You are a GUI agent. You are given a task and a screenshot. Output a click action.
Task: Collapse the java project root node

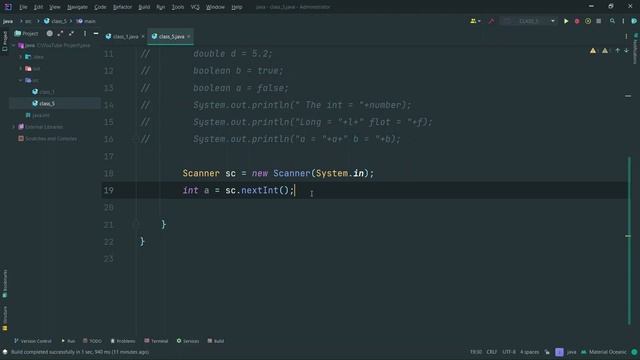coord(14,45)
